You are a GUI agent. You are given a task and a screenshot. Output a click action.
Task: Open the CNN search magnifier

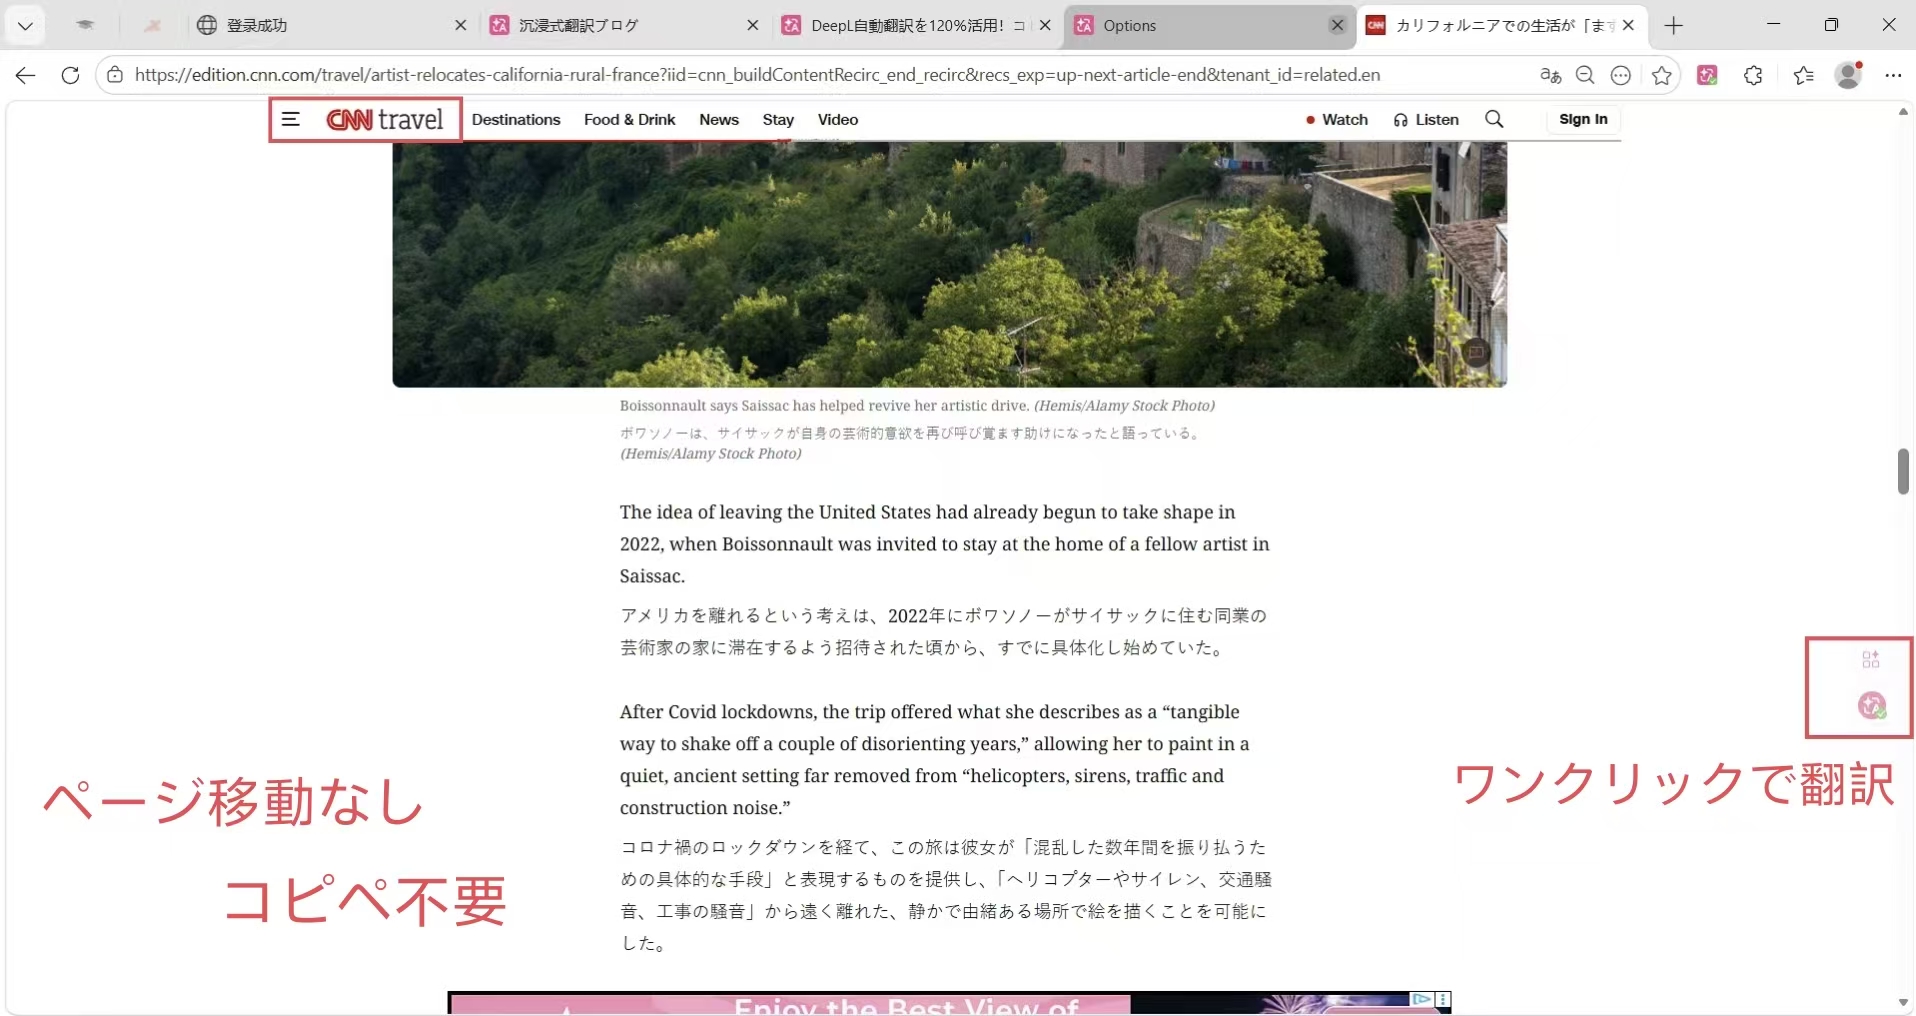(x=1494, y=120)
